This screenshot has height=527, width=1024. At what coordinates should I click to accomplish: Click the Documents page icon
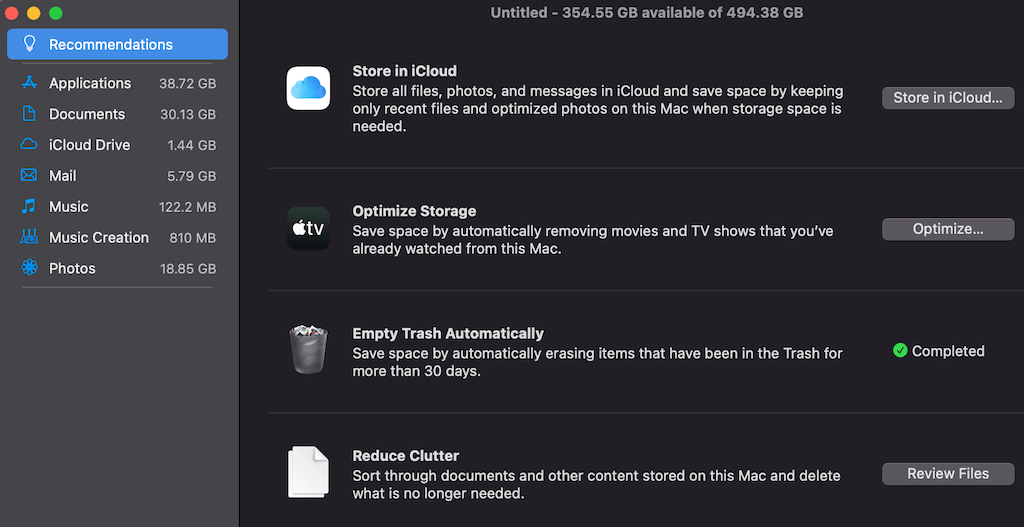pyautogui.click(x=29, y=114)
